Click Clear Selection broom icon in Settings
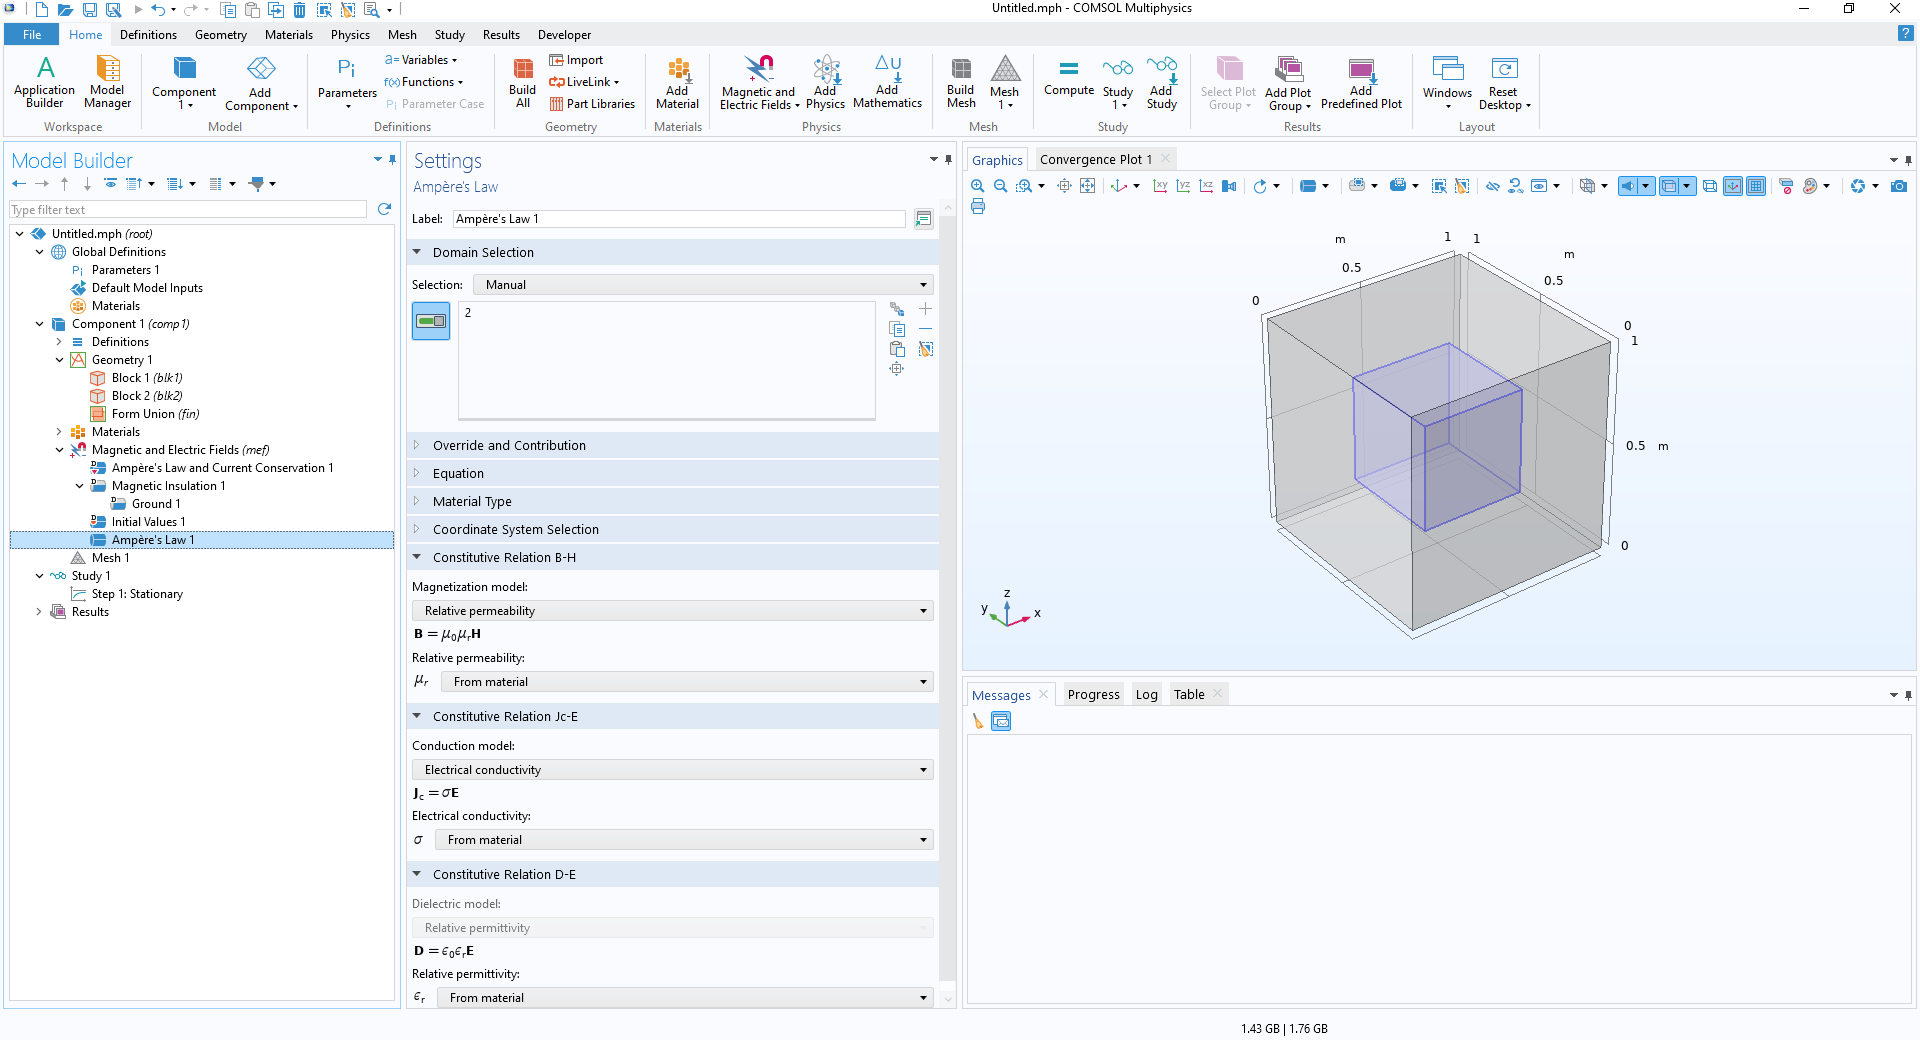This screenshot has width=1920, height=1040. (x=926, y=349)
